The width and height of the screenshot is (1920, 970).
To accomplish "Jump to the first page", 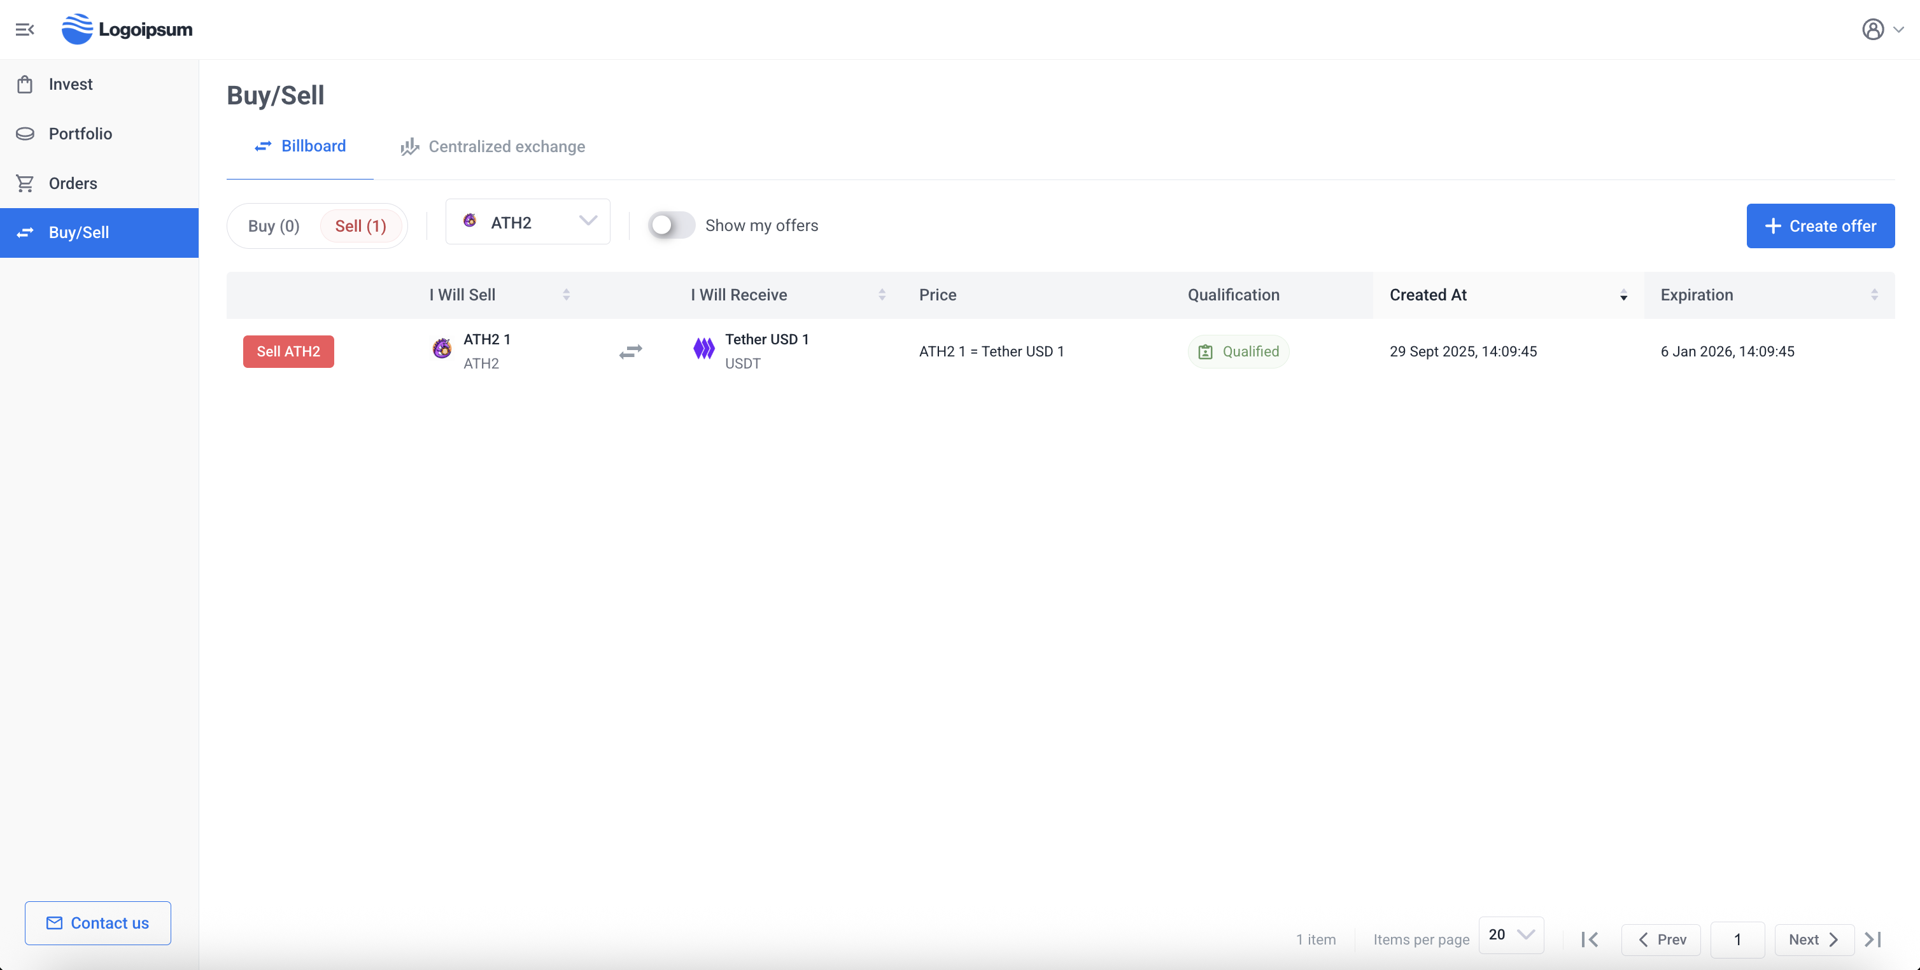I will click(1590, 940).
